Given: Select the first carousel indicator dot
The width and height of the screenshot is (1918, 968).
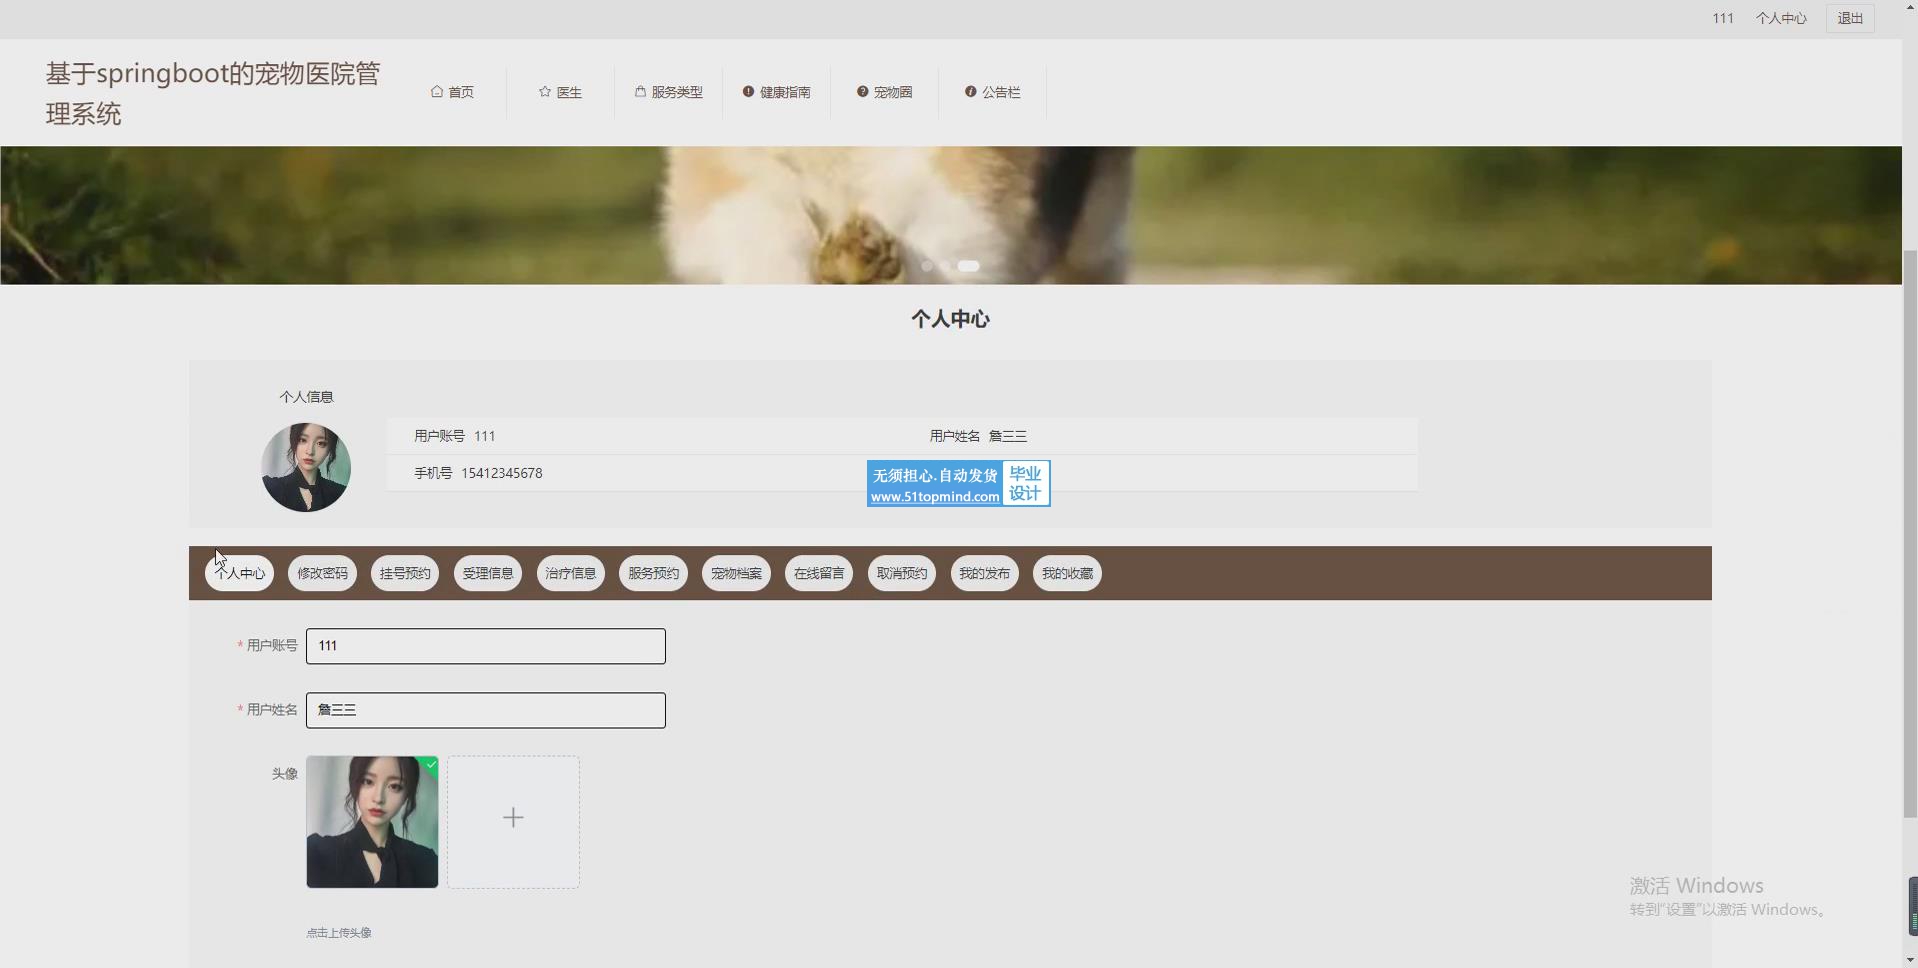Looking at the screenshot, I should [x=927, y=266].
